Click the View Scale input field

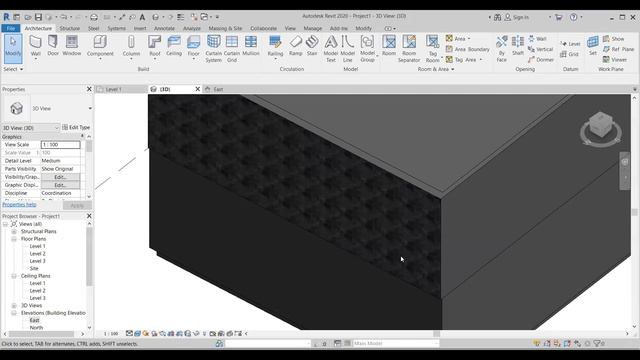[x=60, y=144]
